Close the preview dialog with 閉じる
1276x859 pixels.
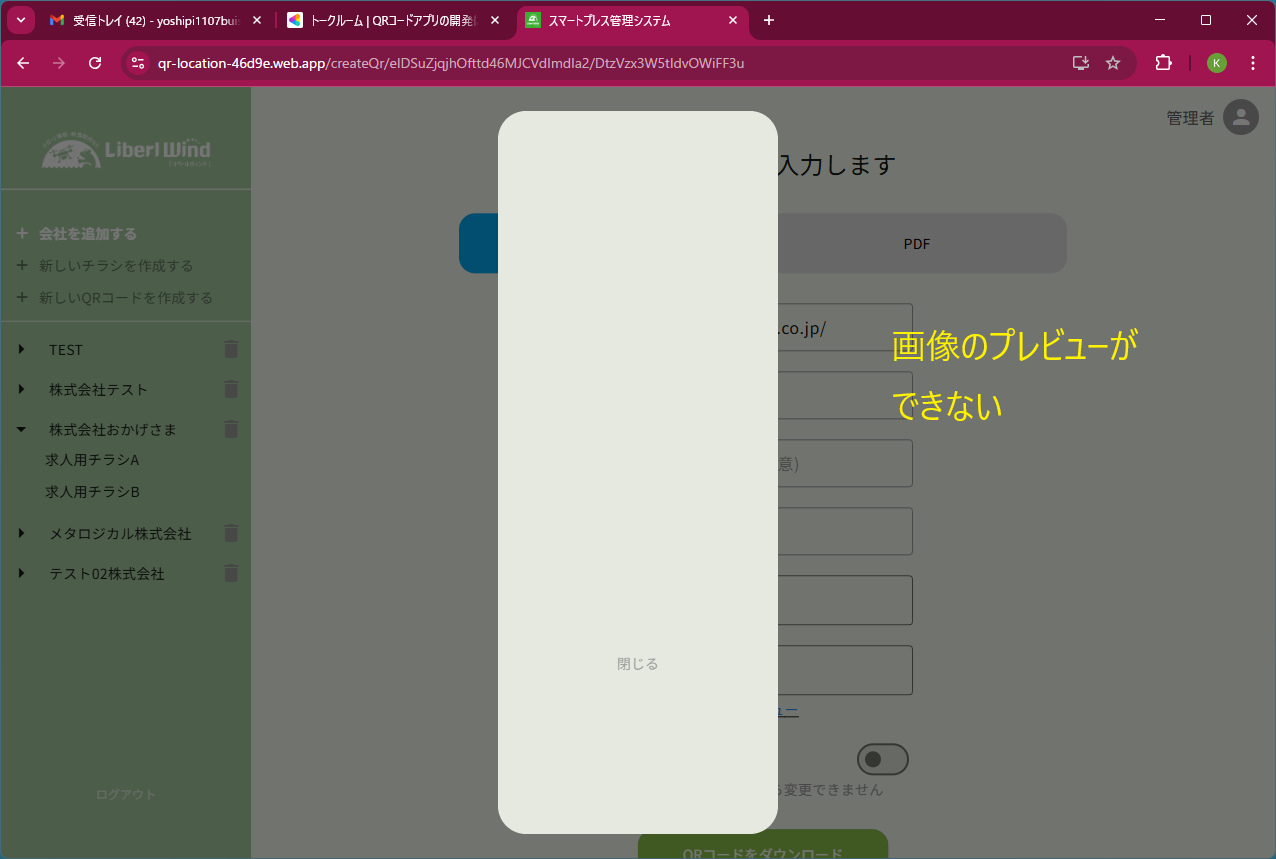pos(638,664)
